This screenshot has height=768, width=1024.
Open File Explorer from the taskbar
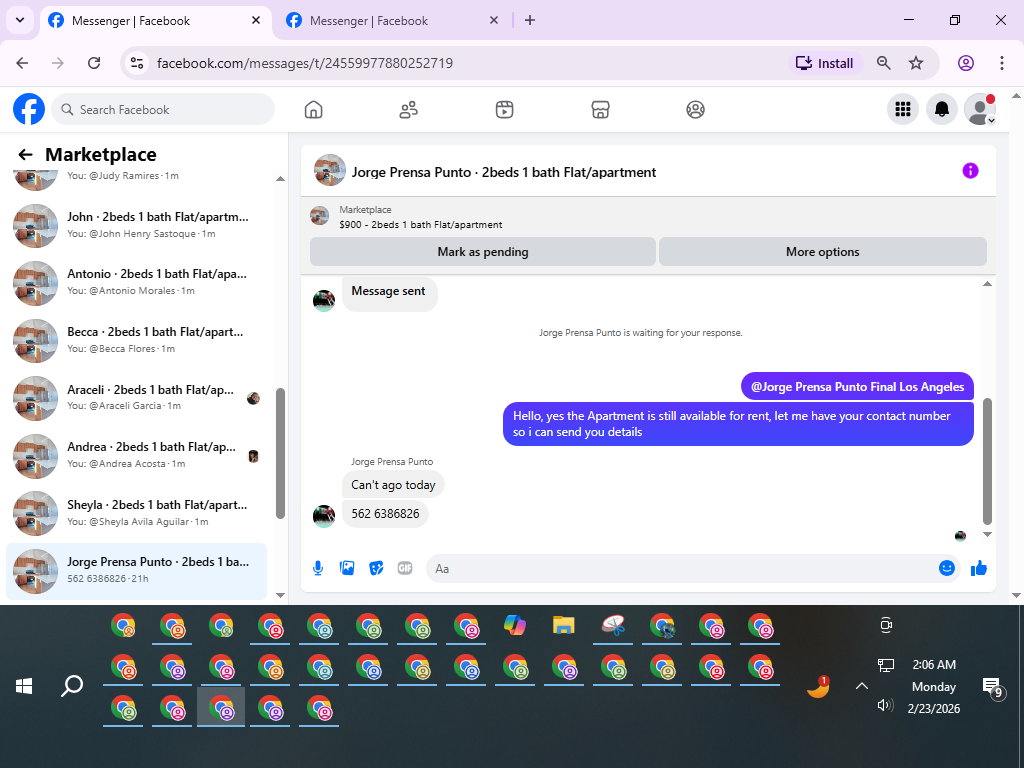click(564, 626)
